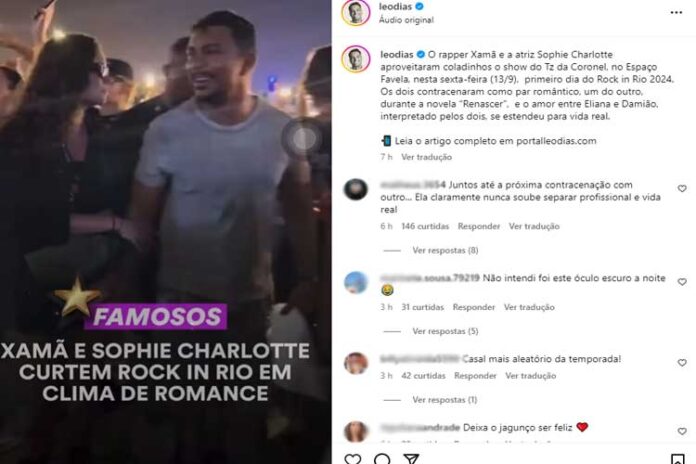Open the commenter avatar beside 'Casal mais aleatório'

pos(356,363)
